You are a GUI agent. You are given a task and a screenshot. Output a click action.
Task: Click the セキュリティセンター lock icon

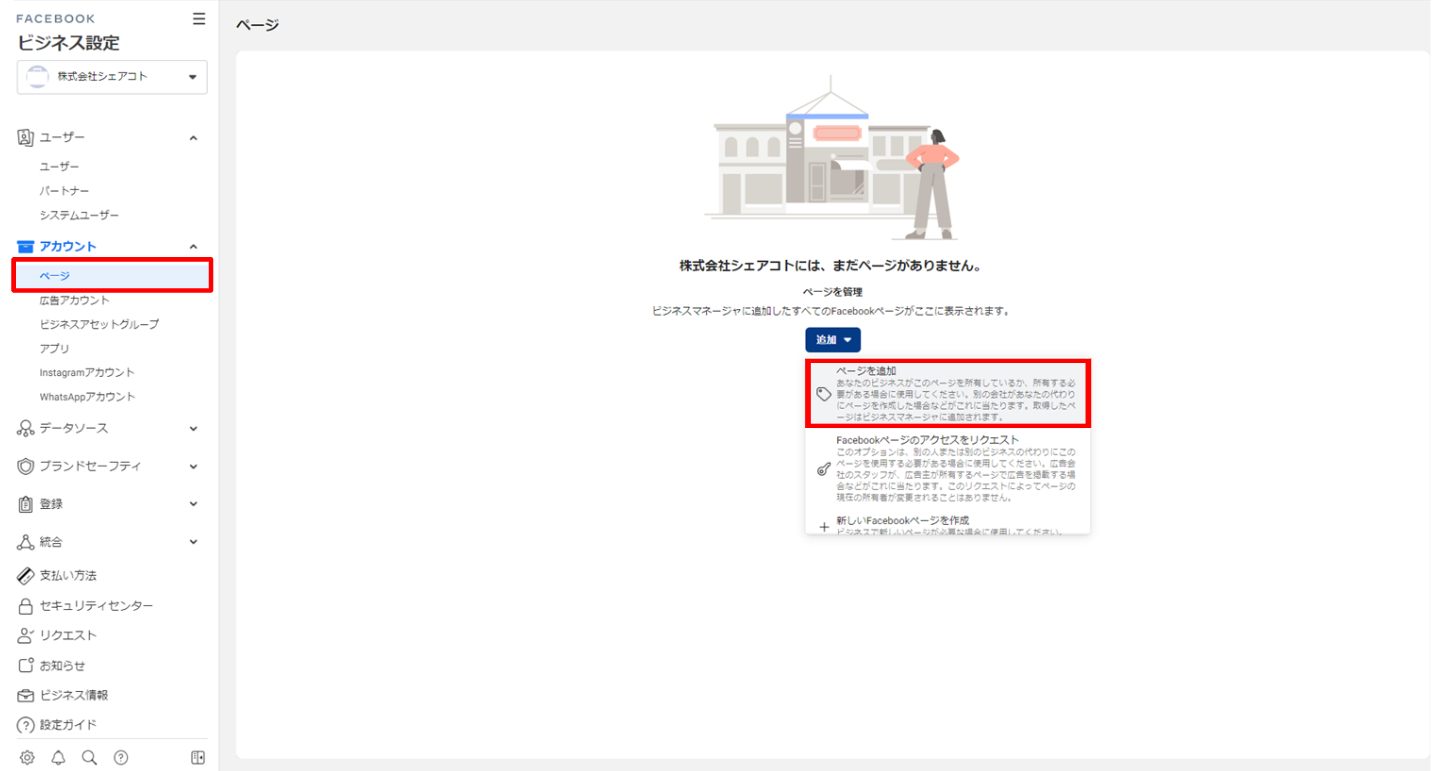26,606
